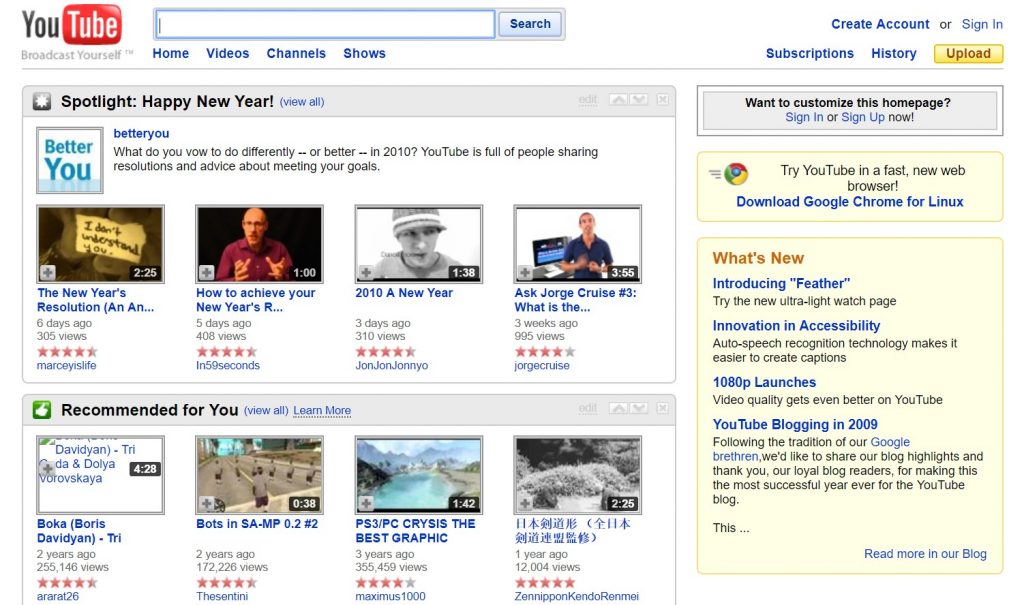Switch to the Shows tab
This screenshot has width=1024, height=605.
click(x=364, y=53)
